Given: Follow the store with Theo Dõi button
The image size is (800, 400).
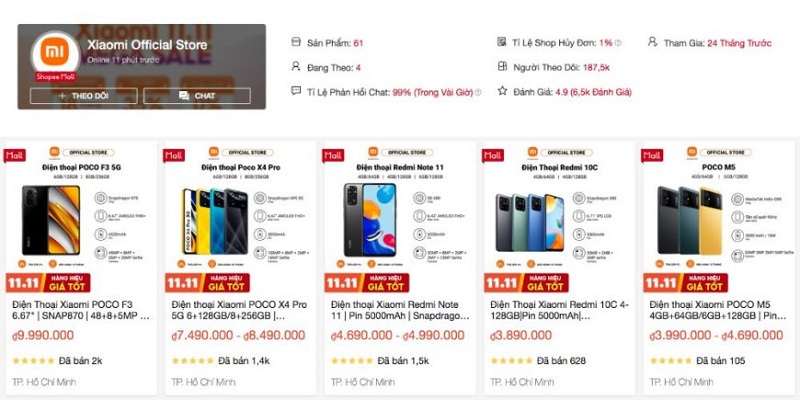Looking at the screenshot, I should tap(83, 96).
